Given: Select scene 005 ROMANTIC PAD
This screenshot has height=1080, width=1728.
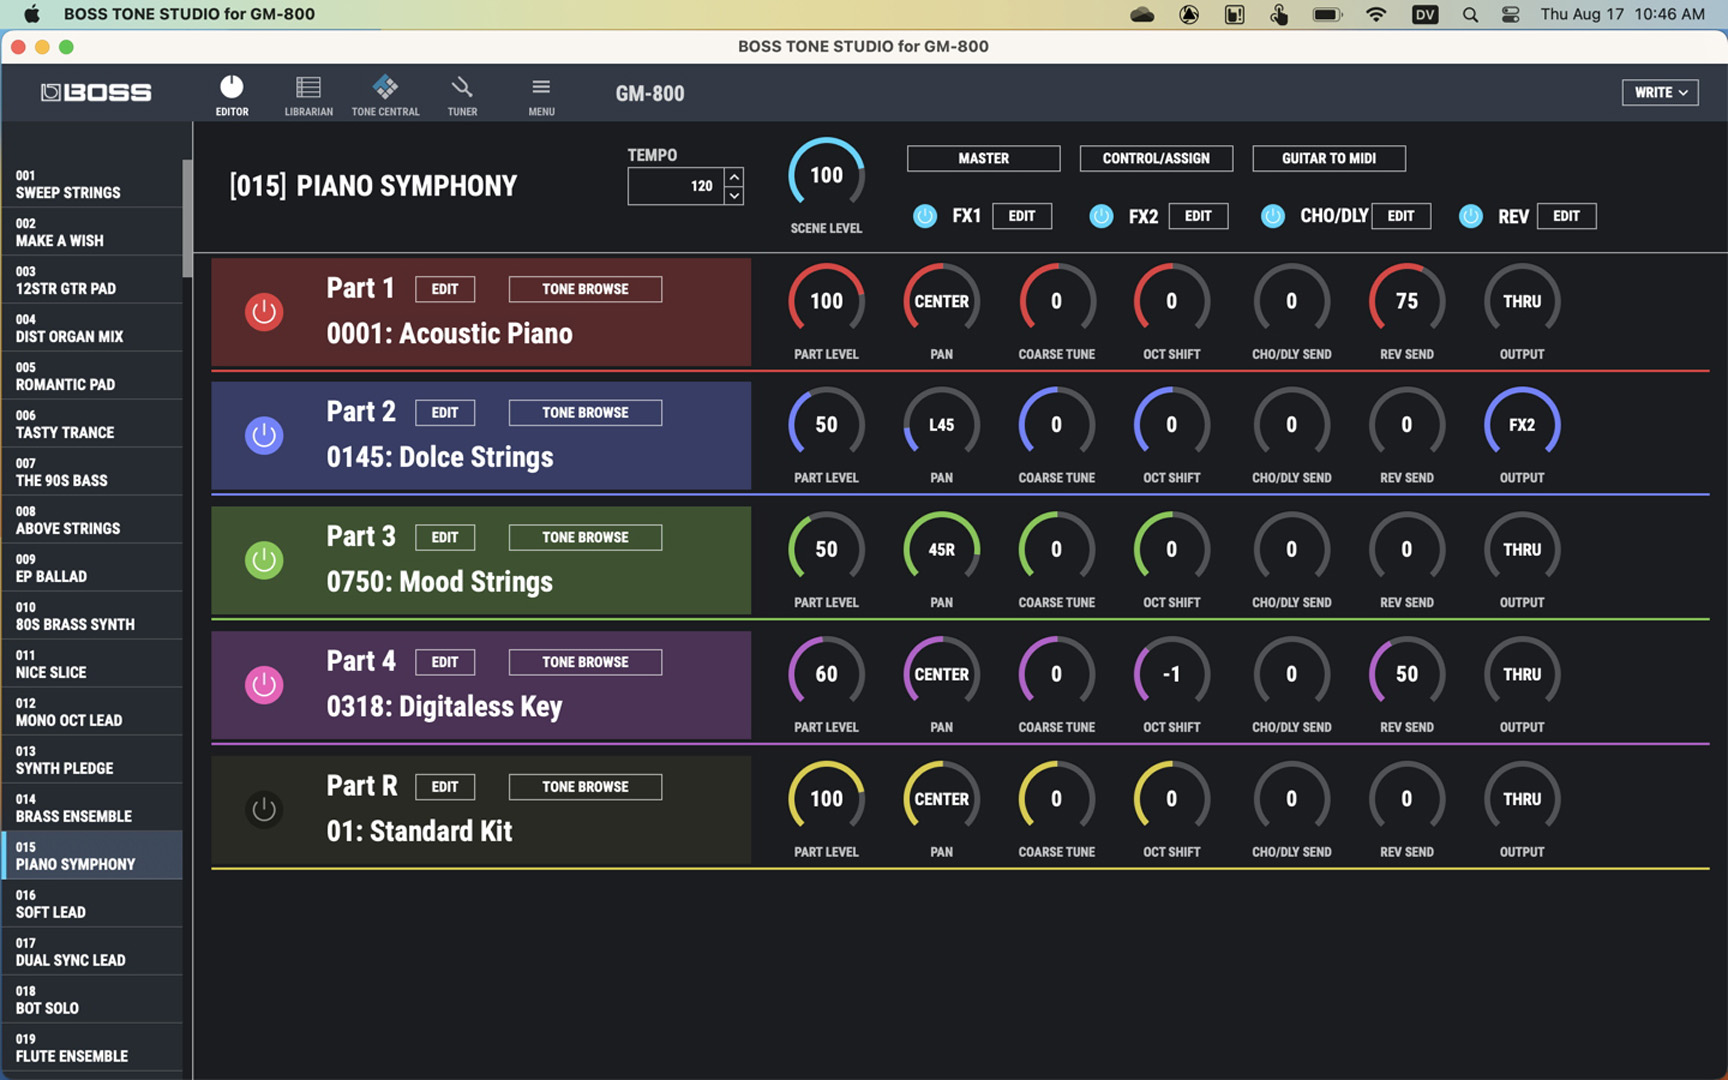Looking at the screenshot, I should tap(91, 375).
